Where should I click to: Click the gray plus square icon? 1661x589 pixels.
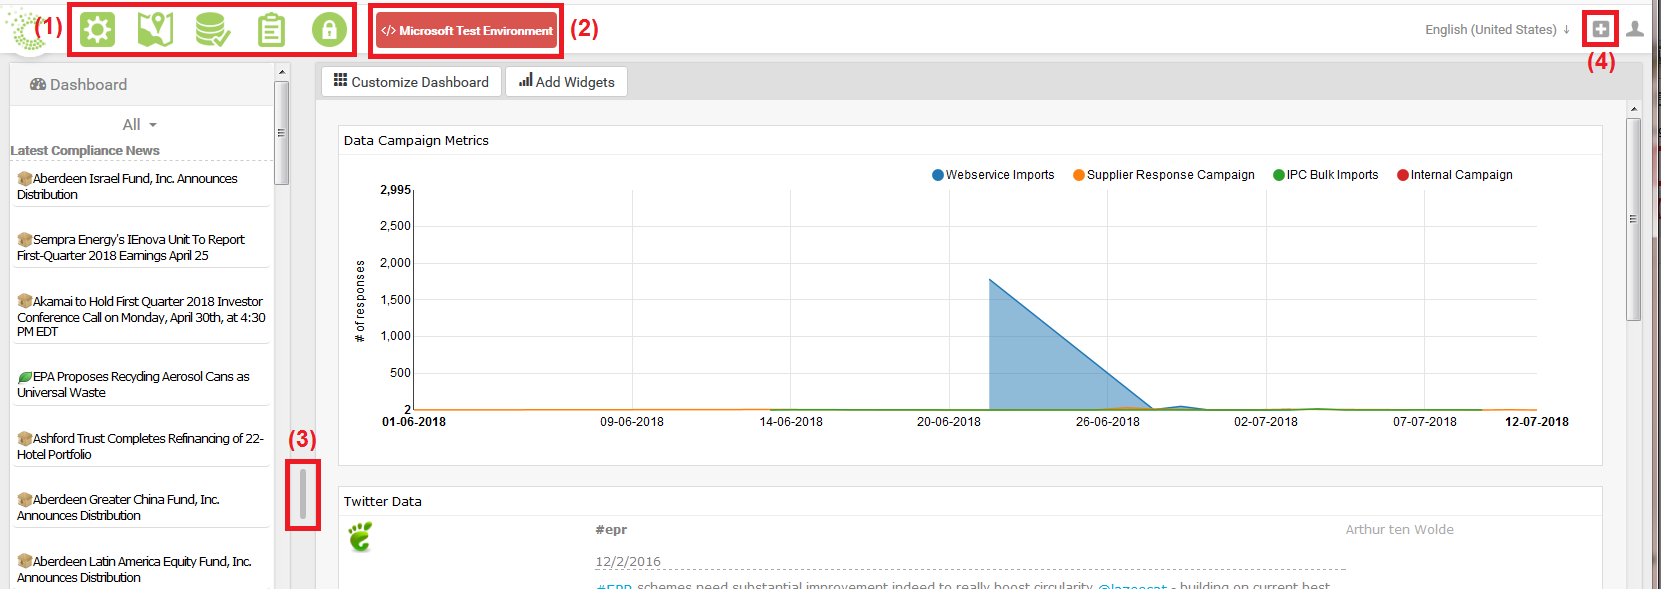pos(1600,30)
